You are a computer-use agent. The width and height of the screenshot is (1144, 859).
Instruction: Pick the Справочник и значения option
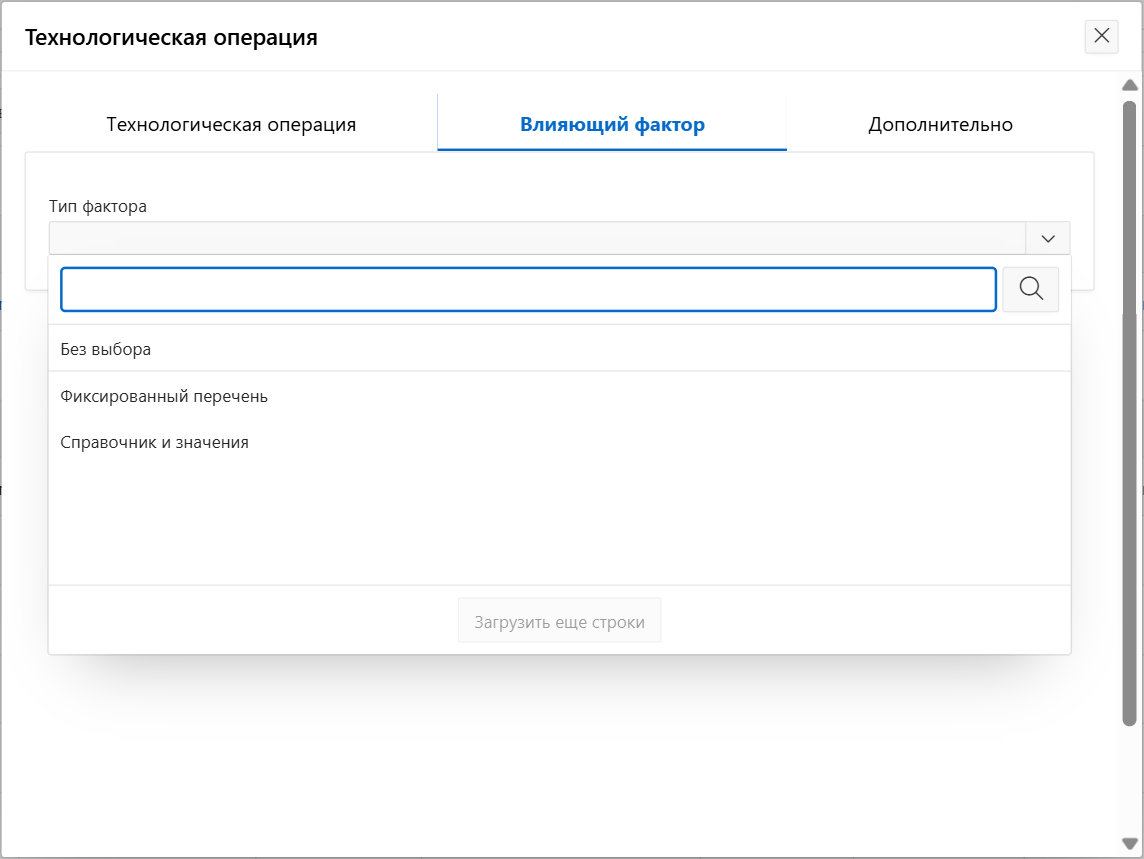pyautogui.click(x=155, y=442)
